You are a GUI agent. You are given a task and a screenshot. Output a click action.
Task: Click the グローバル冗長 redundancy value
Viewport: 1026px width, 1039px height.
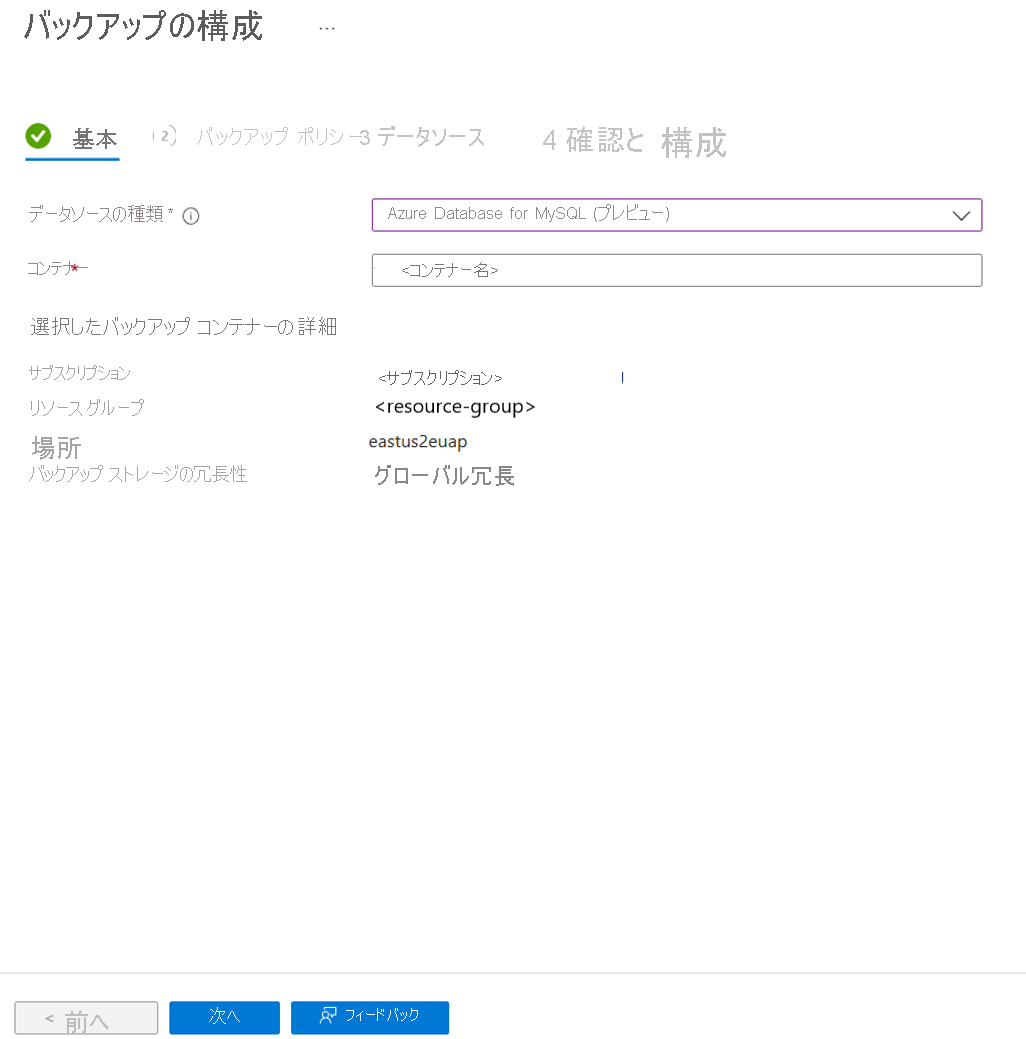444,476
